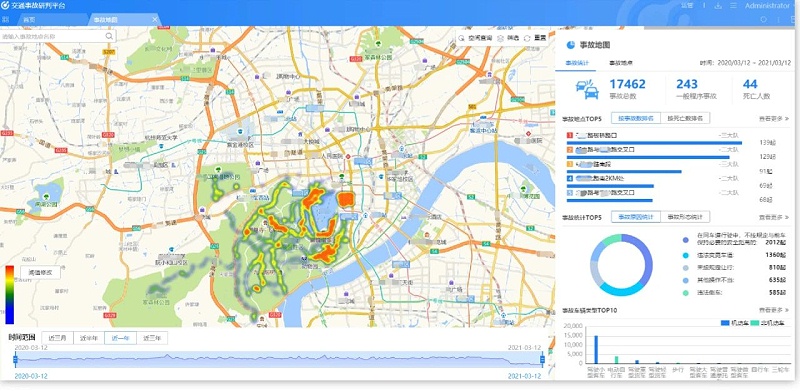Click the 筛选 filter tool
The height and width of the screenshot is (391, 800).
click(x=509, y=38)
